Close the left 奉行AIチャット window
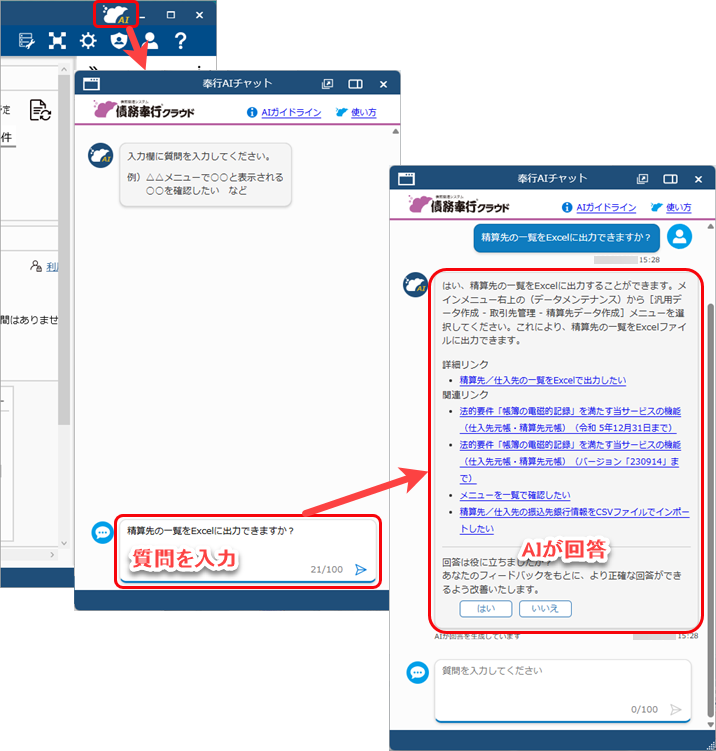 383,84
